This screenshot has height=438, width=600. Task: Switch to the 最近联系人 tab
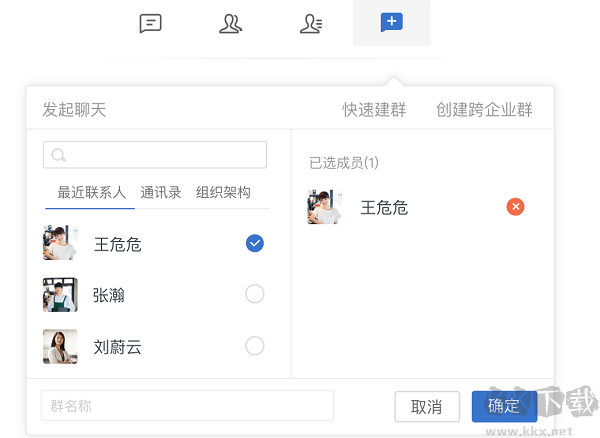tap(91, 192)
